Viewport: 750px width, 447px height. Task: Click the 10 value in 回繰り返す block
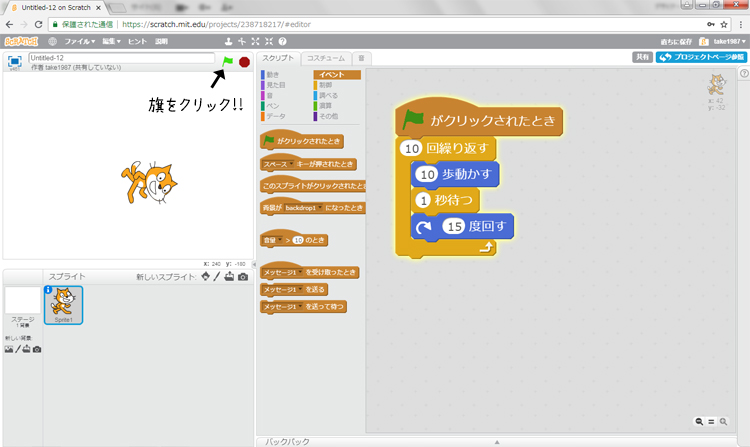pos(412,149)
